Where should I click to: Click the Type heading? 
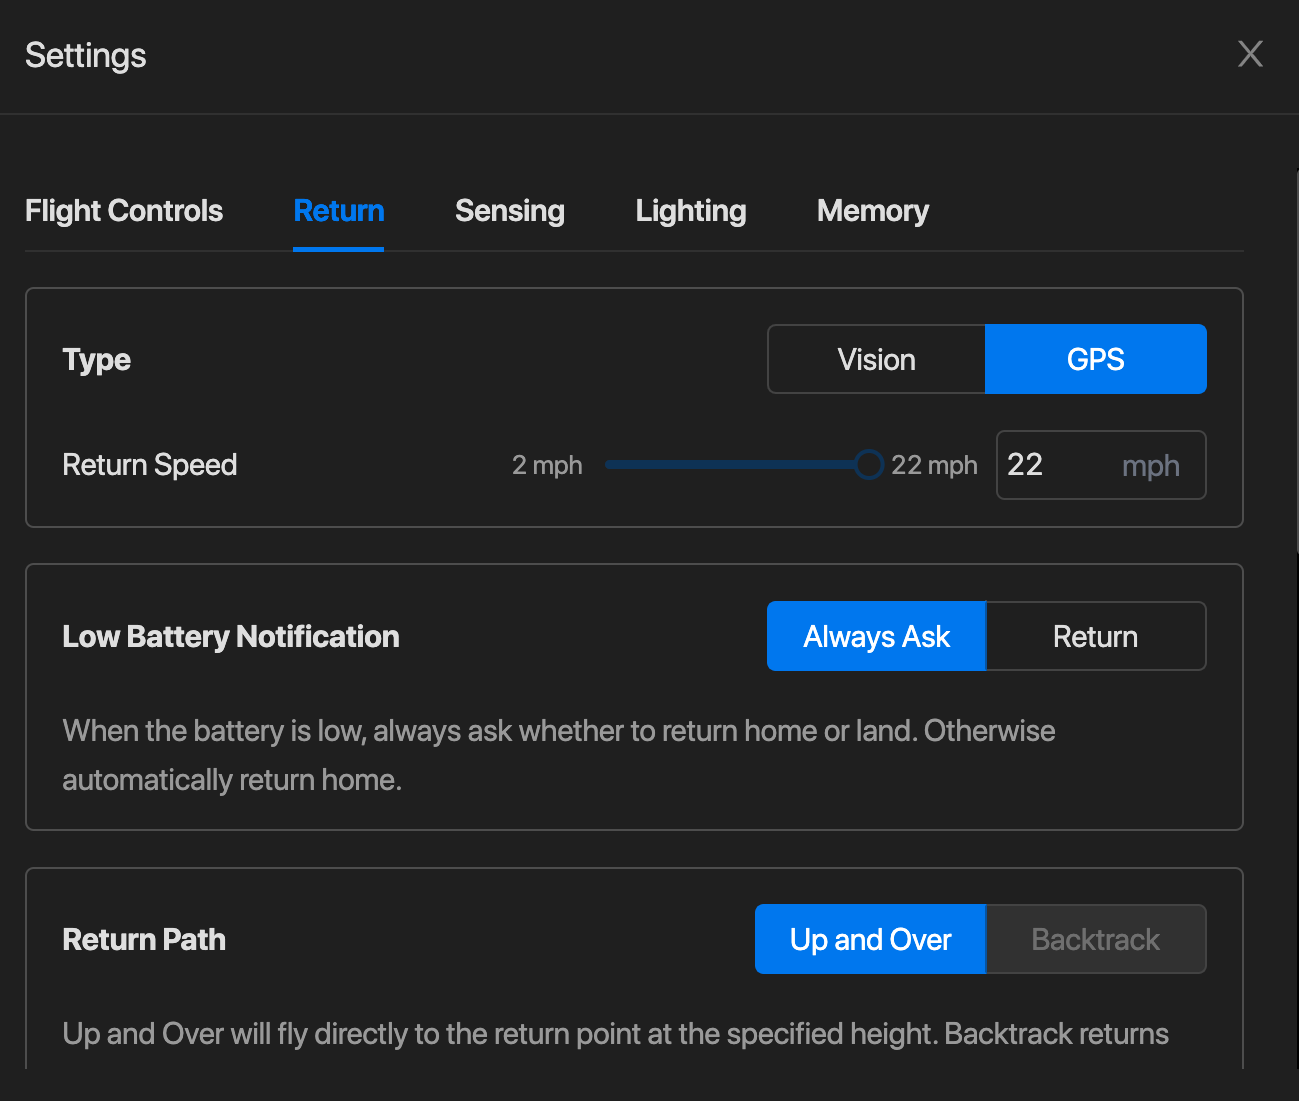[97, 360]
